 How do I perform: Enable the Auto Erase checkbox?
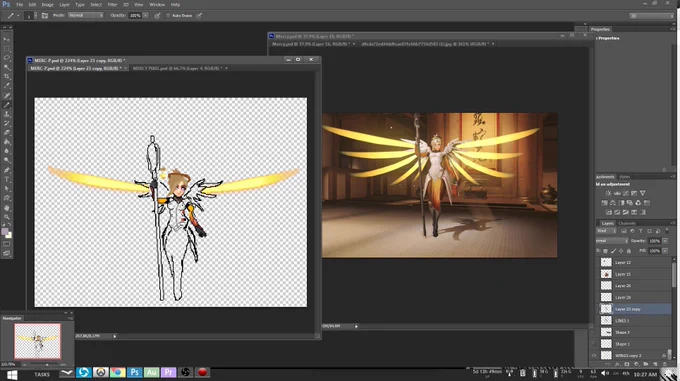point(168,16)
